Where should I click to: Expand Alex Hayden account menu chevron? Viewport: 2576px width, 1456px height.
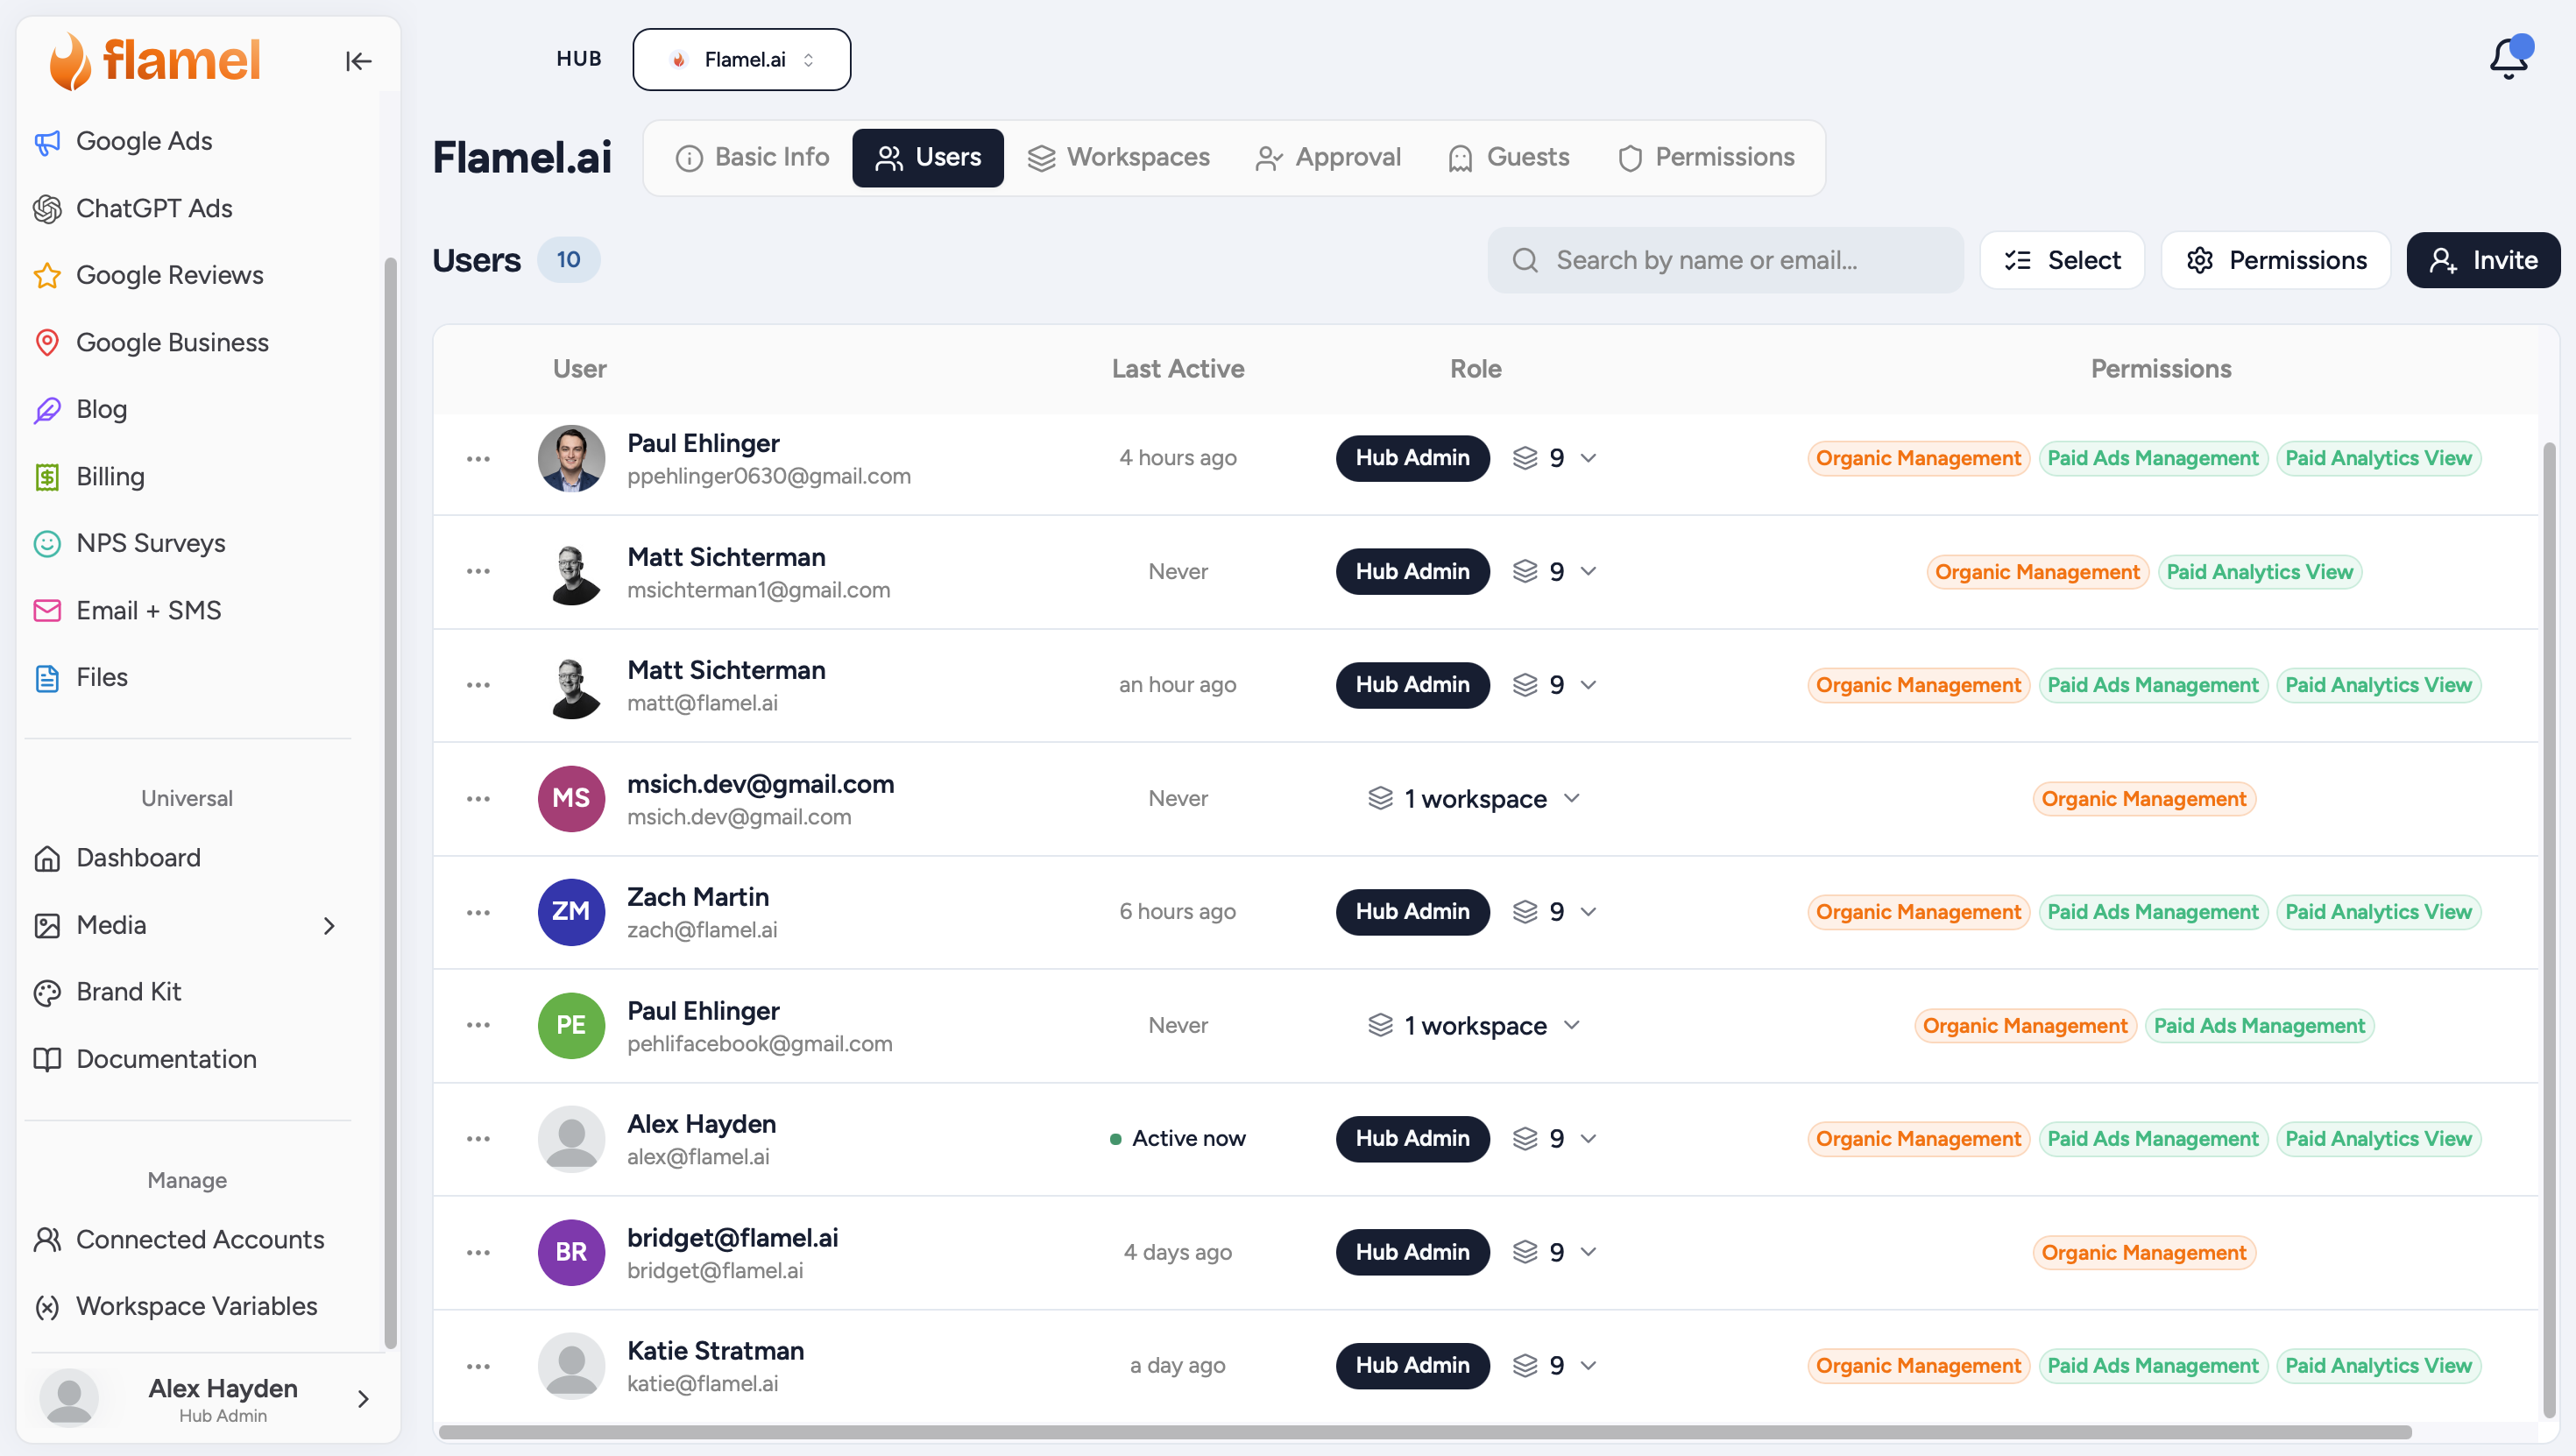coord(363,1399)
